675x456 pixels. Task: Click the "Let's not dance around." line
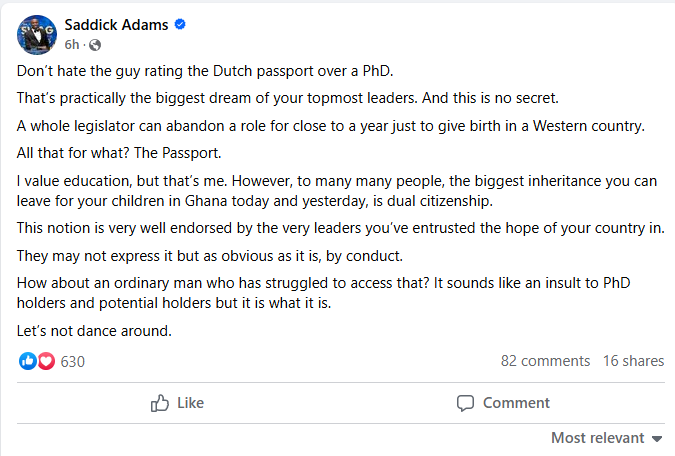tap(94, 330)
